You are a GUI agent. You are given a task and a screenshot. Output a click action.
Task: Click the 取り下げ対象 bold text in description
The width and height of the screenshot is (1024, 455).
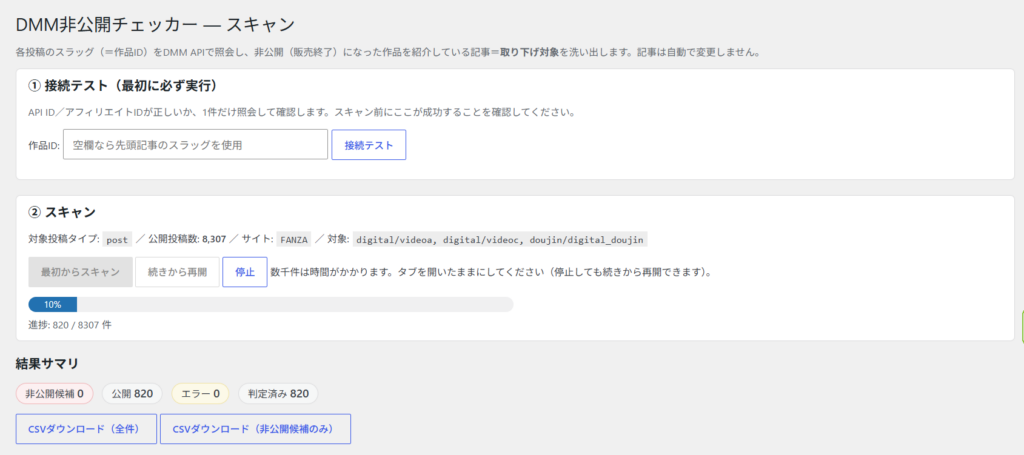[x=530, y=53]
